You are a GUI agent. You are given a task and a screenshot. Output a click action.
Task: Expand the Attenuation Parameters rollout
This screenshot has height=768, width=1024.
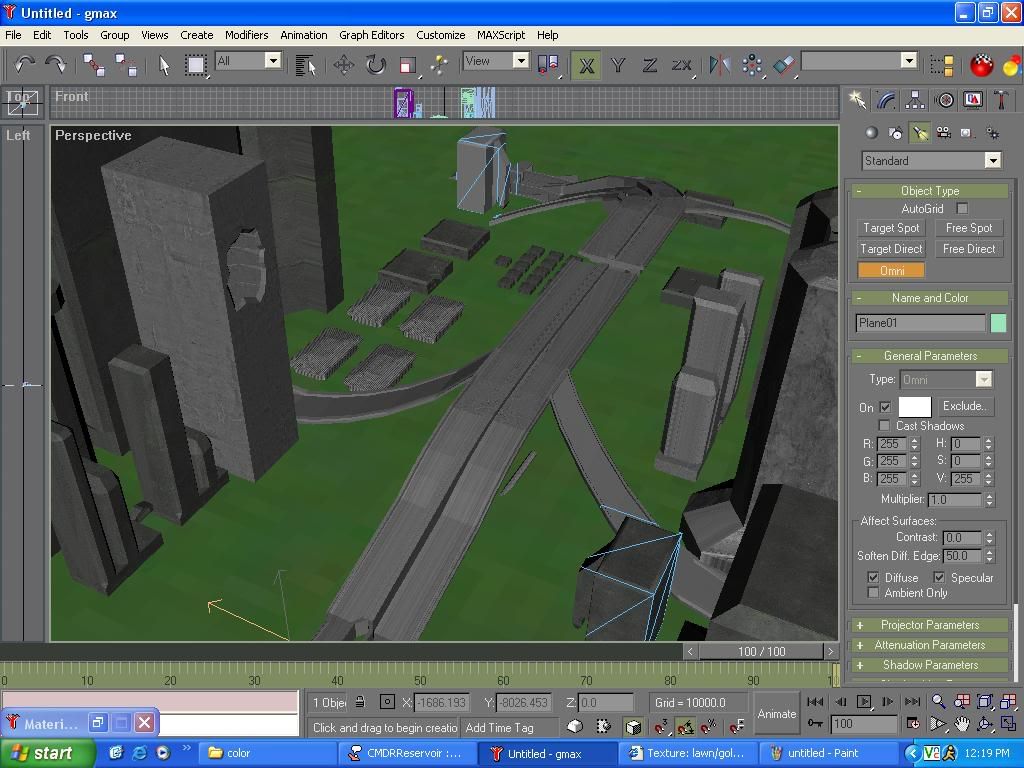pos(929,645)
